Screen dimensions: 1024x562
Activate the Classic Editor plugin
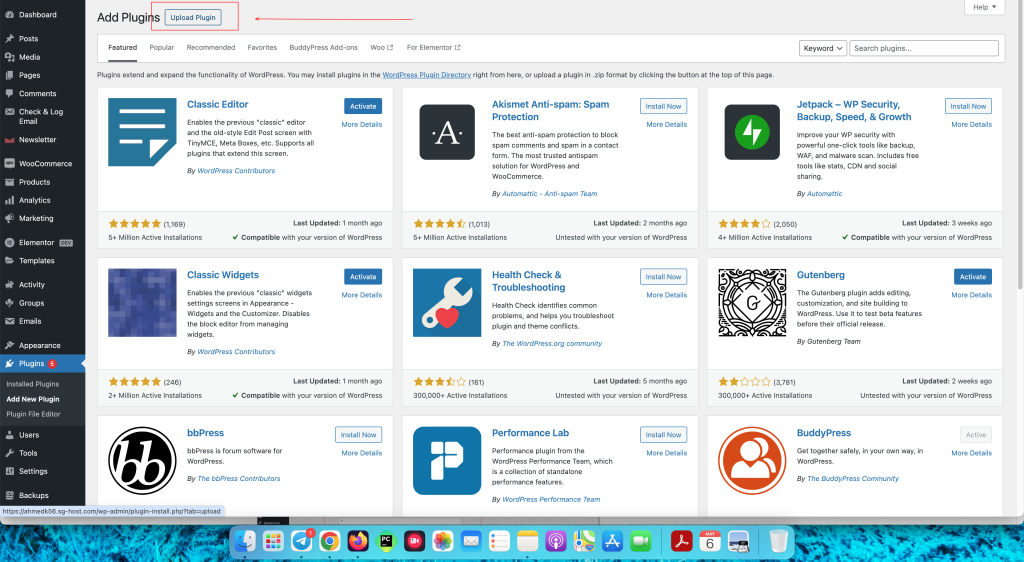pos(363,106)
